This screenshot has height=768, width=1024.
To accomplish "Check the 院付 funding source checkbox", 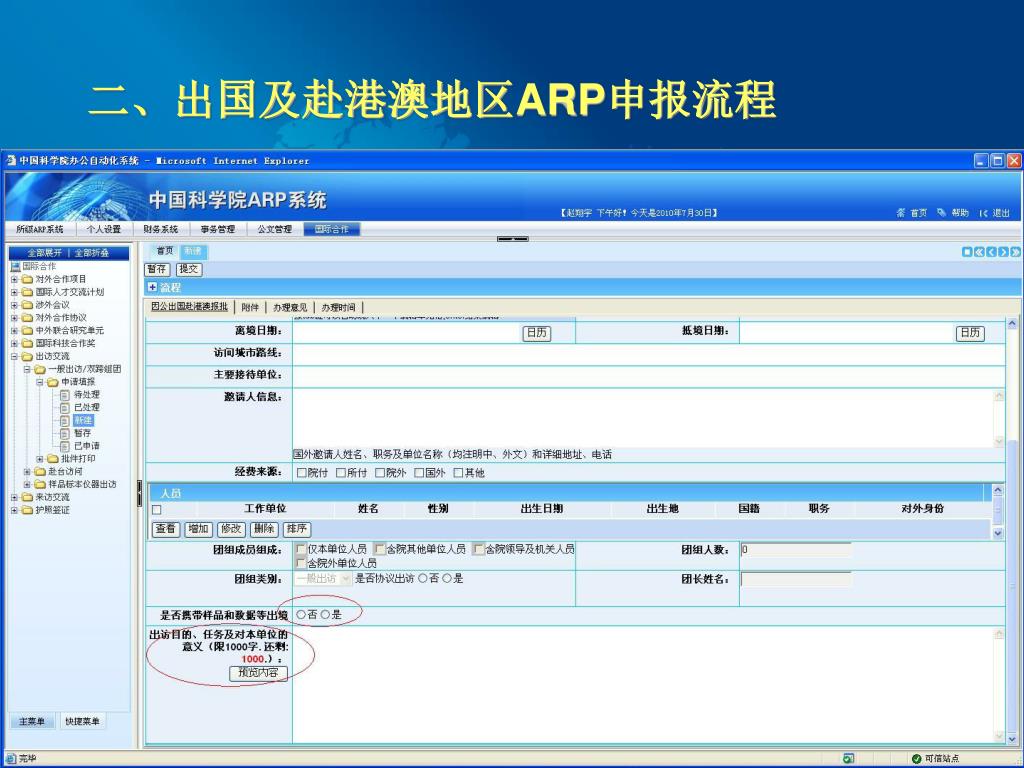I will click(302, 473).
